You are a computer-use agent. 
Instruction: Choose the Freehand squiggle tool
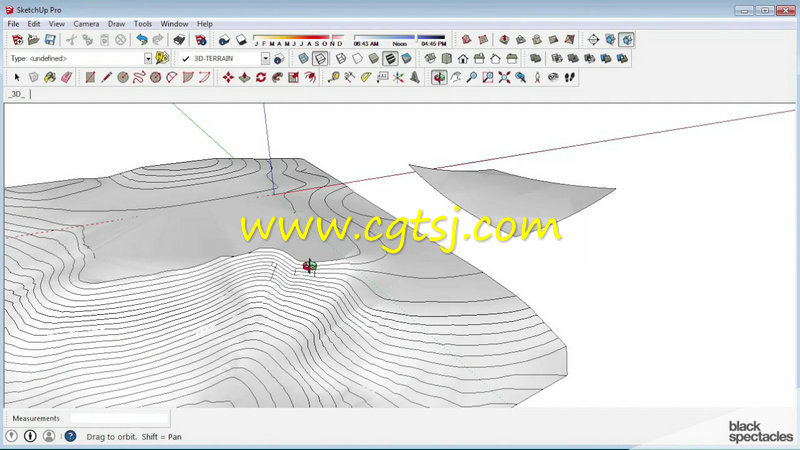(x=139, y=77)
